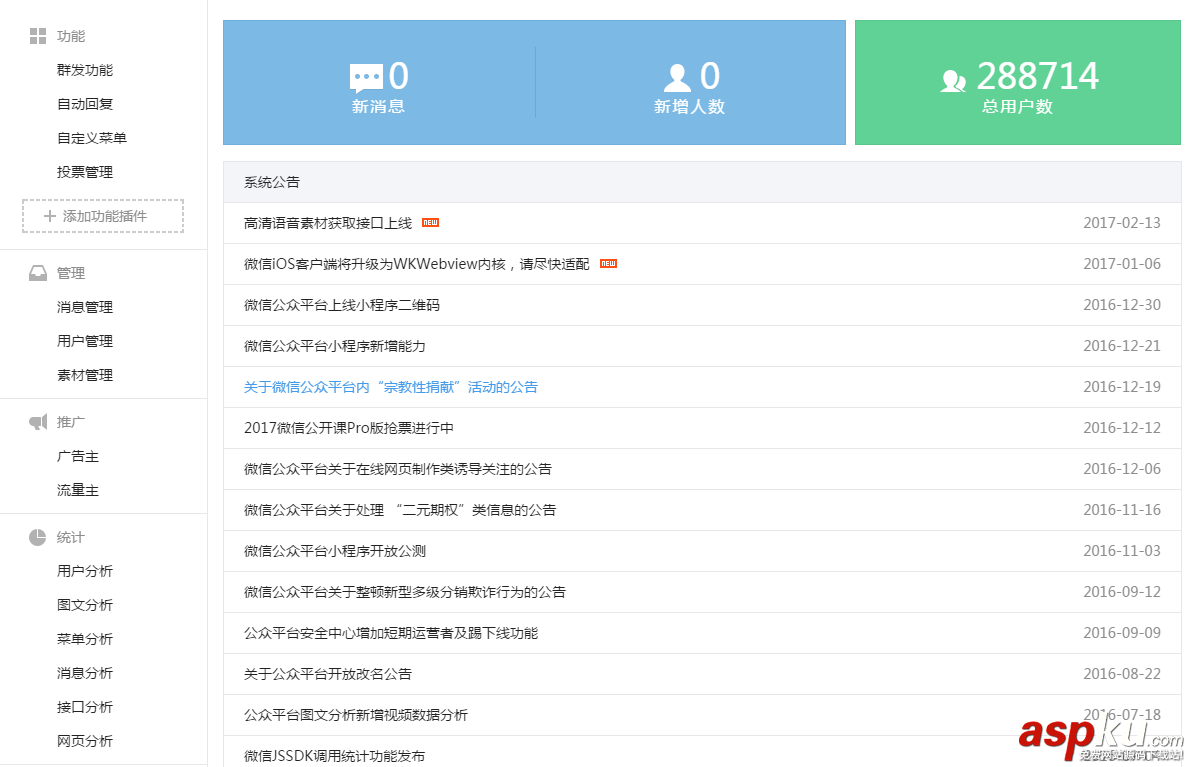Open 图文分析 statistics

[x=85, y=605]
